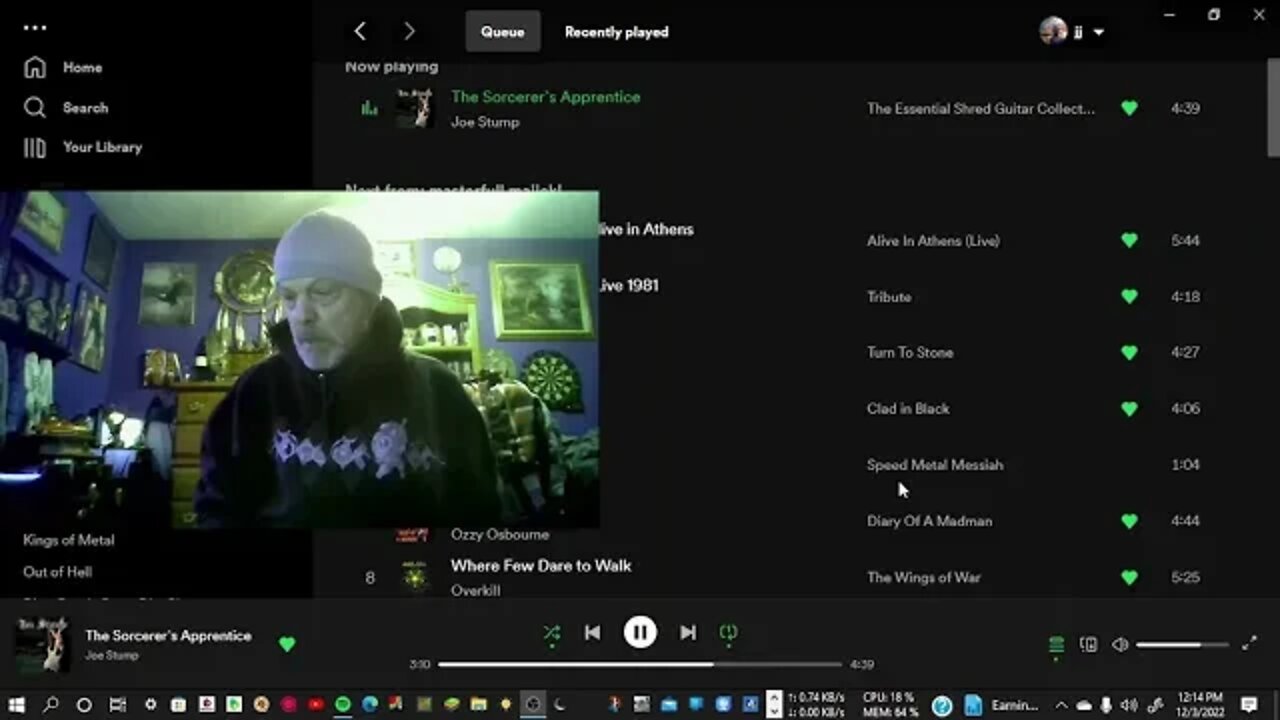Open the Diary Of A Madman album link
Screen dimensions: 1280x720
[x=930, y=520]
